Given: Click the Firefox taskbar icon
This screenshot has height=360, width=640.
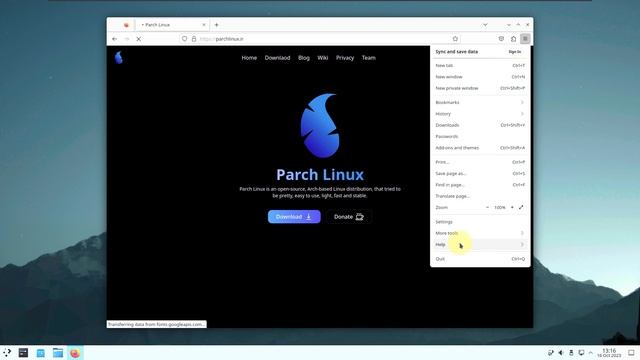Looking at the screenshot, I should (75, 353).
